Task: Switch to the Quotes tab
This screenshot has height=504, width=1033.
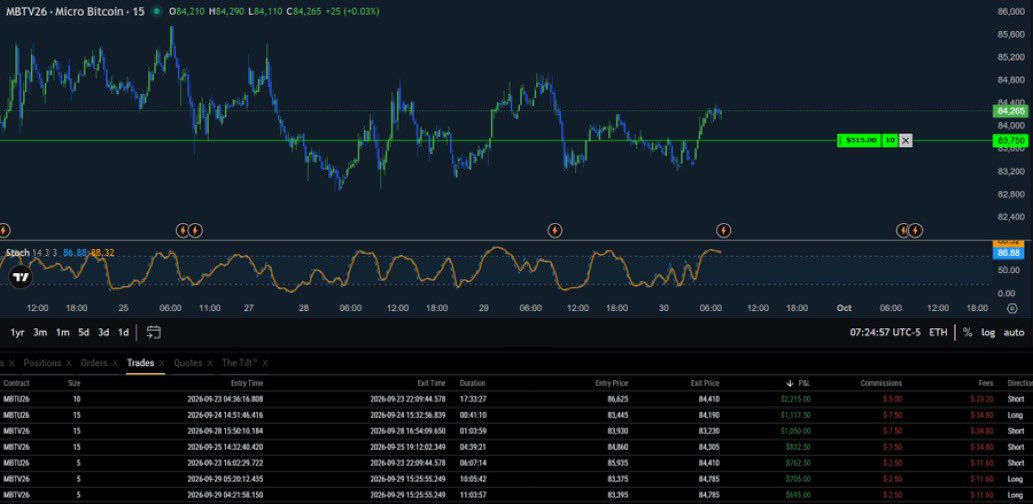Action: click(188, 363)
